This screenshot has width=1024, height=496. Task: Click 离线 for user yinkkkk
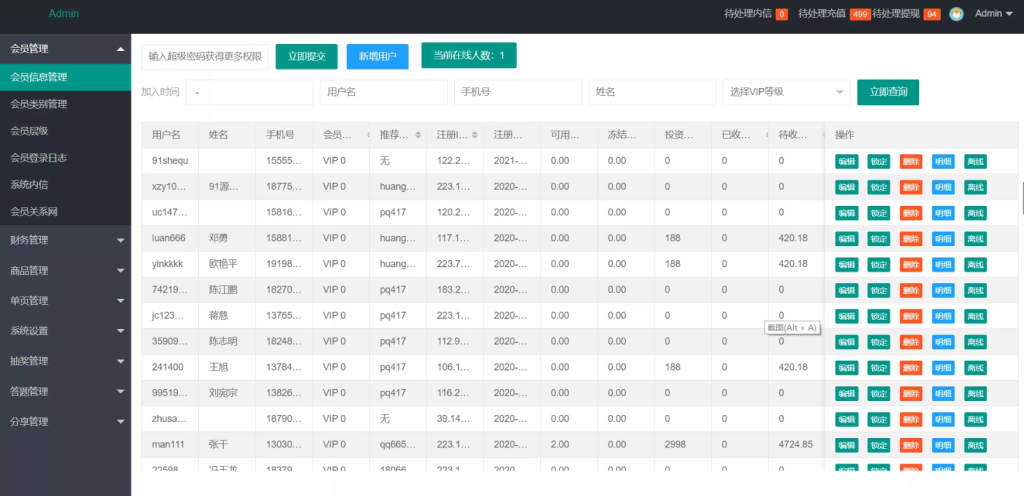(976, 265)
